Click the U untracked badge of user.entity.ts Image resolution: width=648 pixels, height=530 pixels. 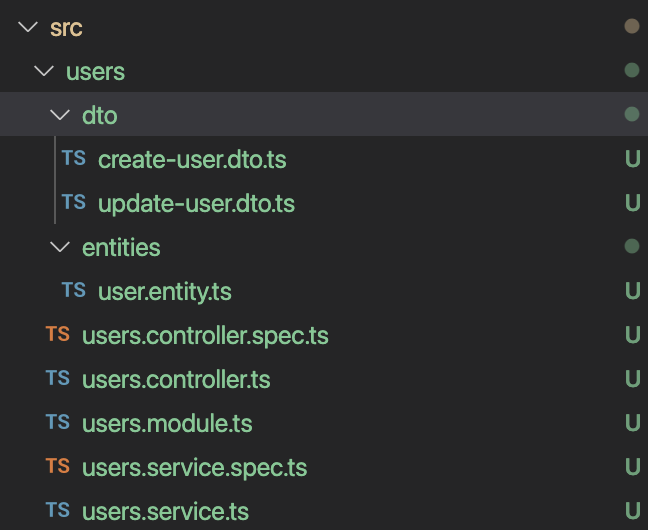pos(633,291)
